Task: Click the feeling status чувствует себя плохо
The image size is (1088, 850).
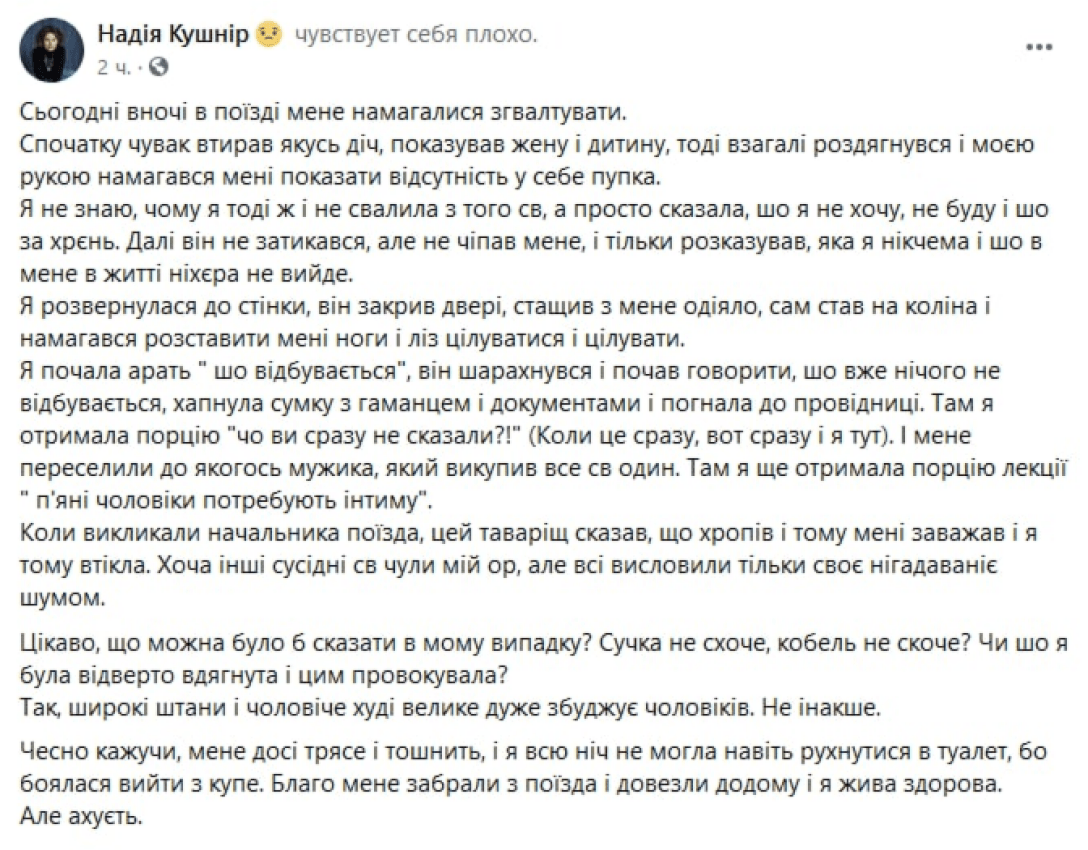Action: pos(414,33)
